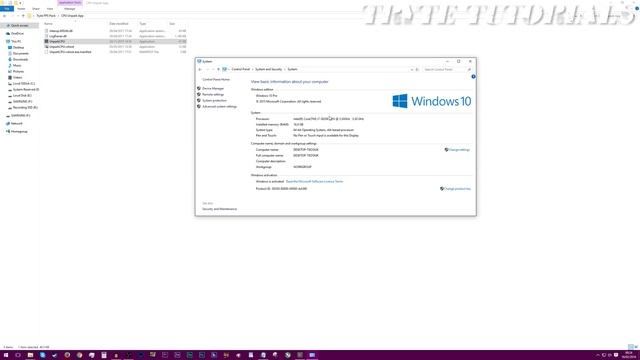Open Videos folder in navigation pane

pos(17,78)
